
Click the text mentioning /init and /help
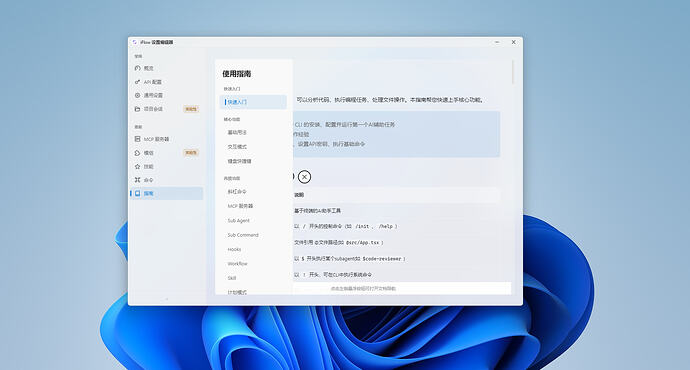346,226
